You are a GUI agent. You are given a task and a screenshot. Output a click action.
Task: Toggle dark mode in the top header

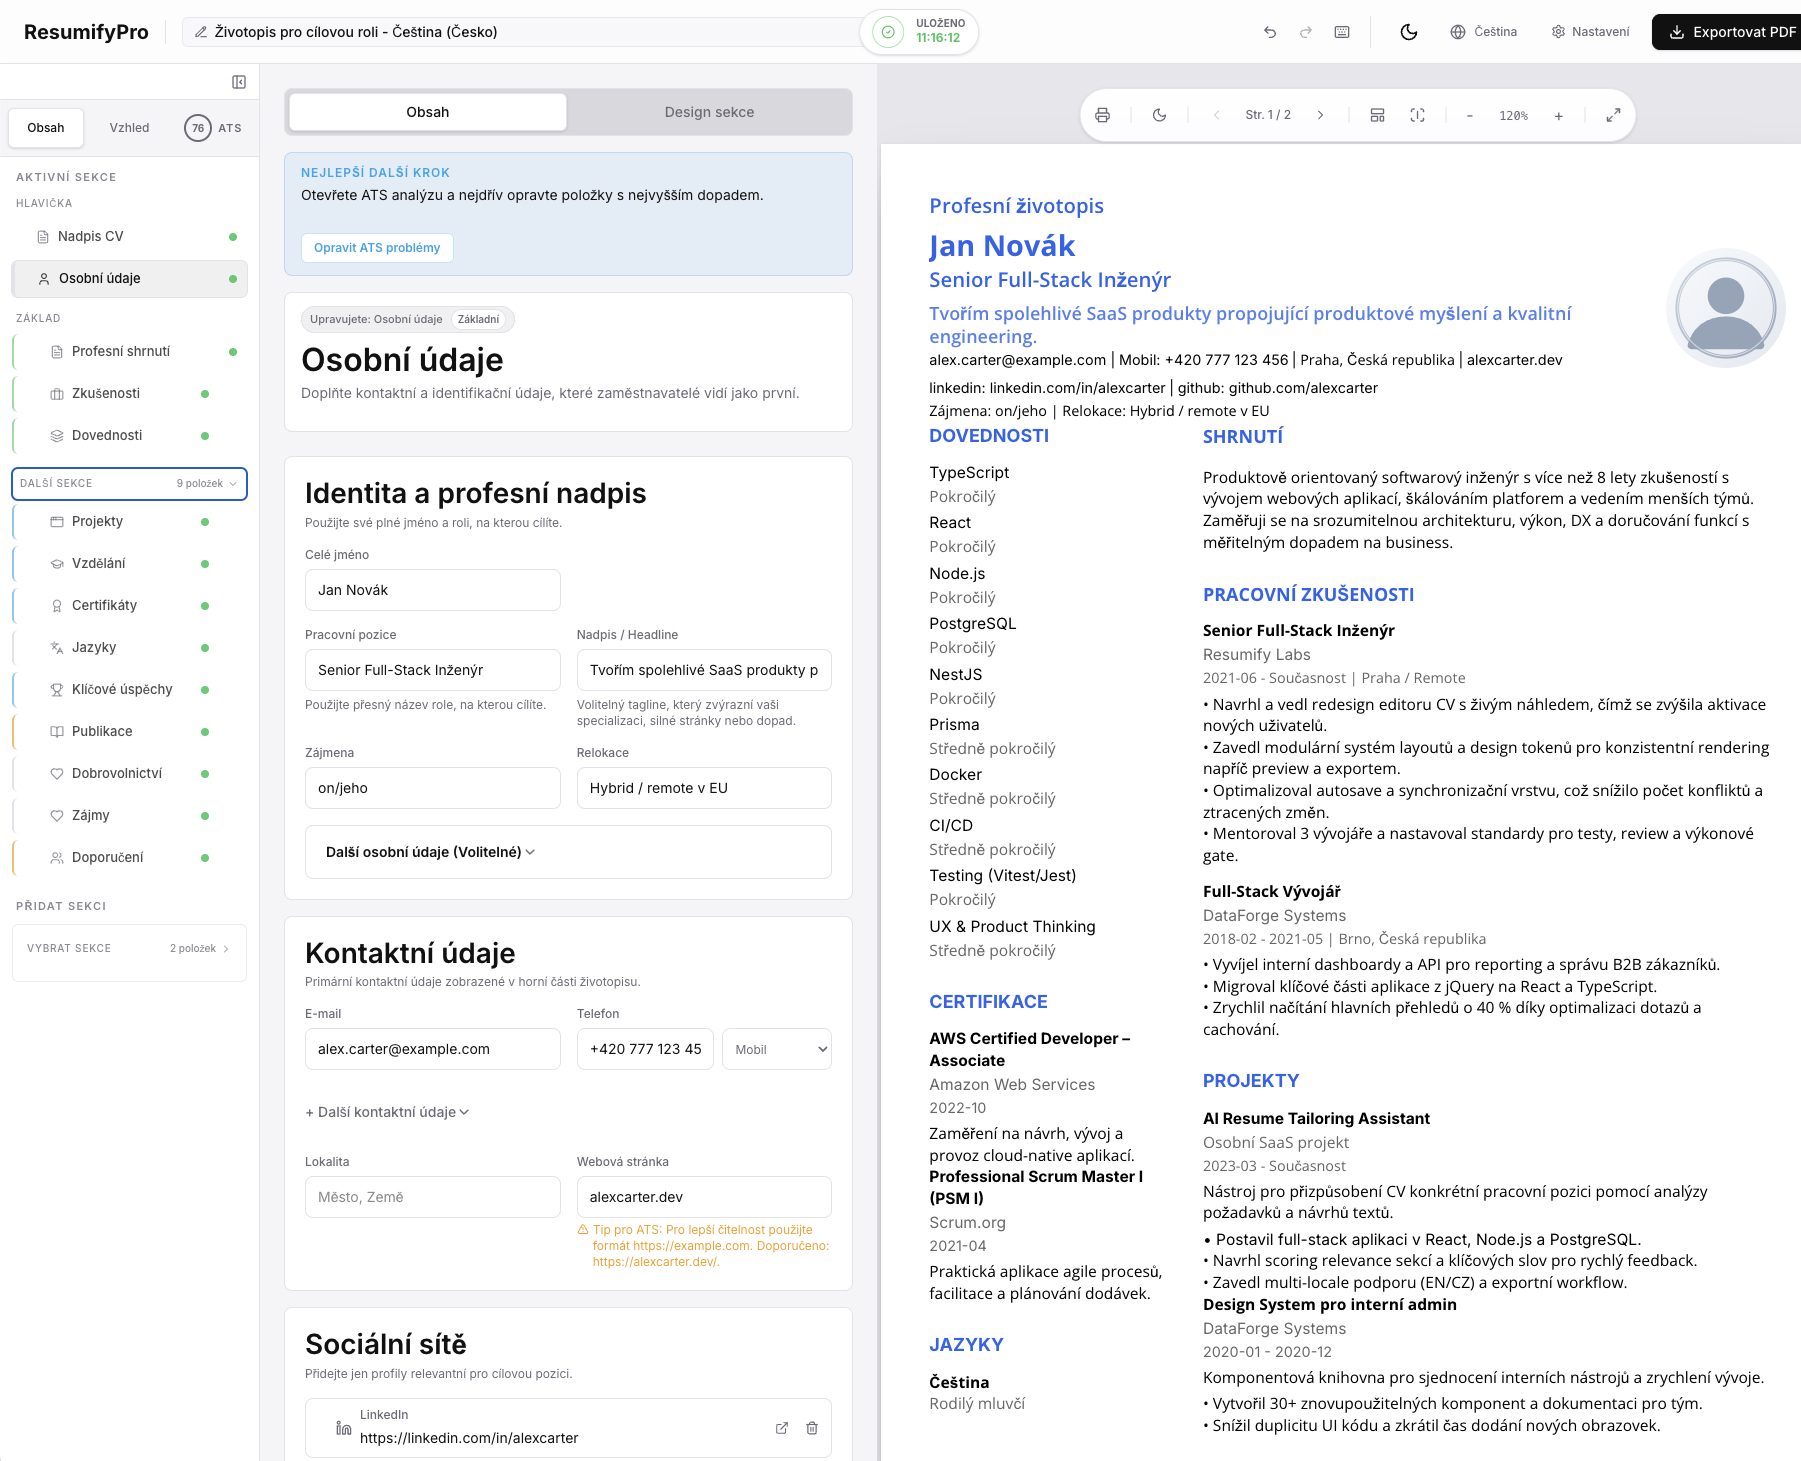click(x=1409, y=32)
